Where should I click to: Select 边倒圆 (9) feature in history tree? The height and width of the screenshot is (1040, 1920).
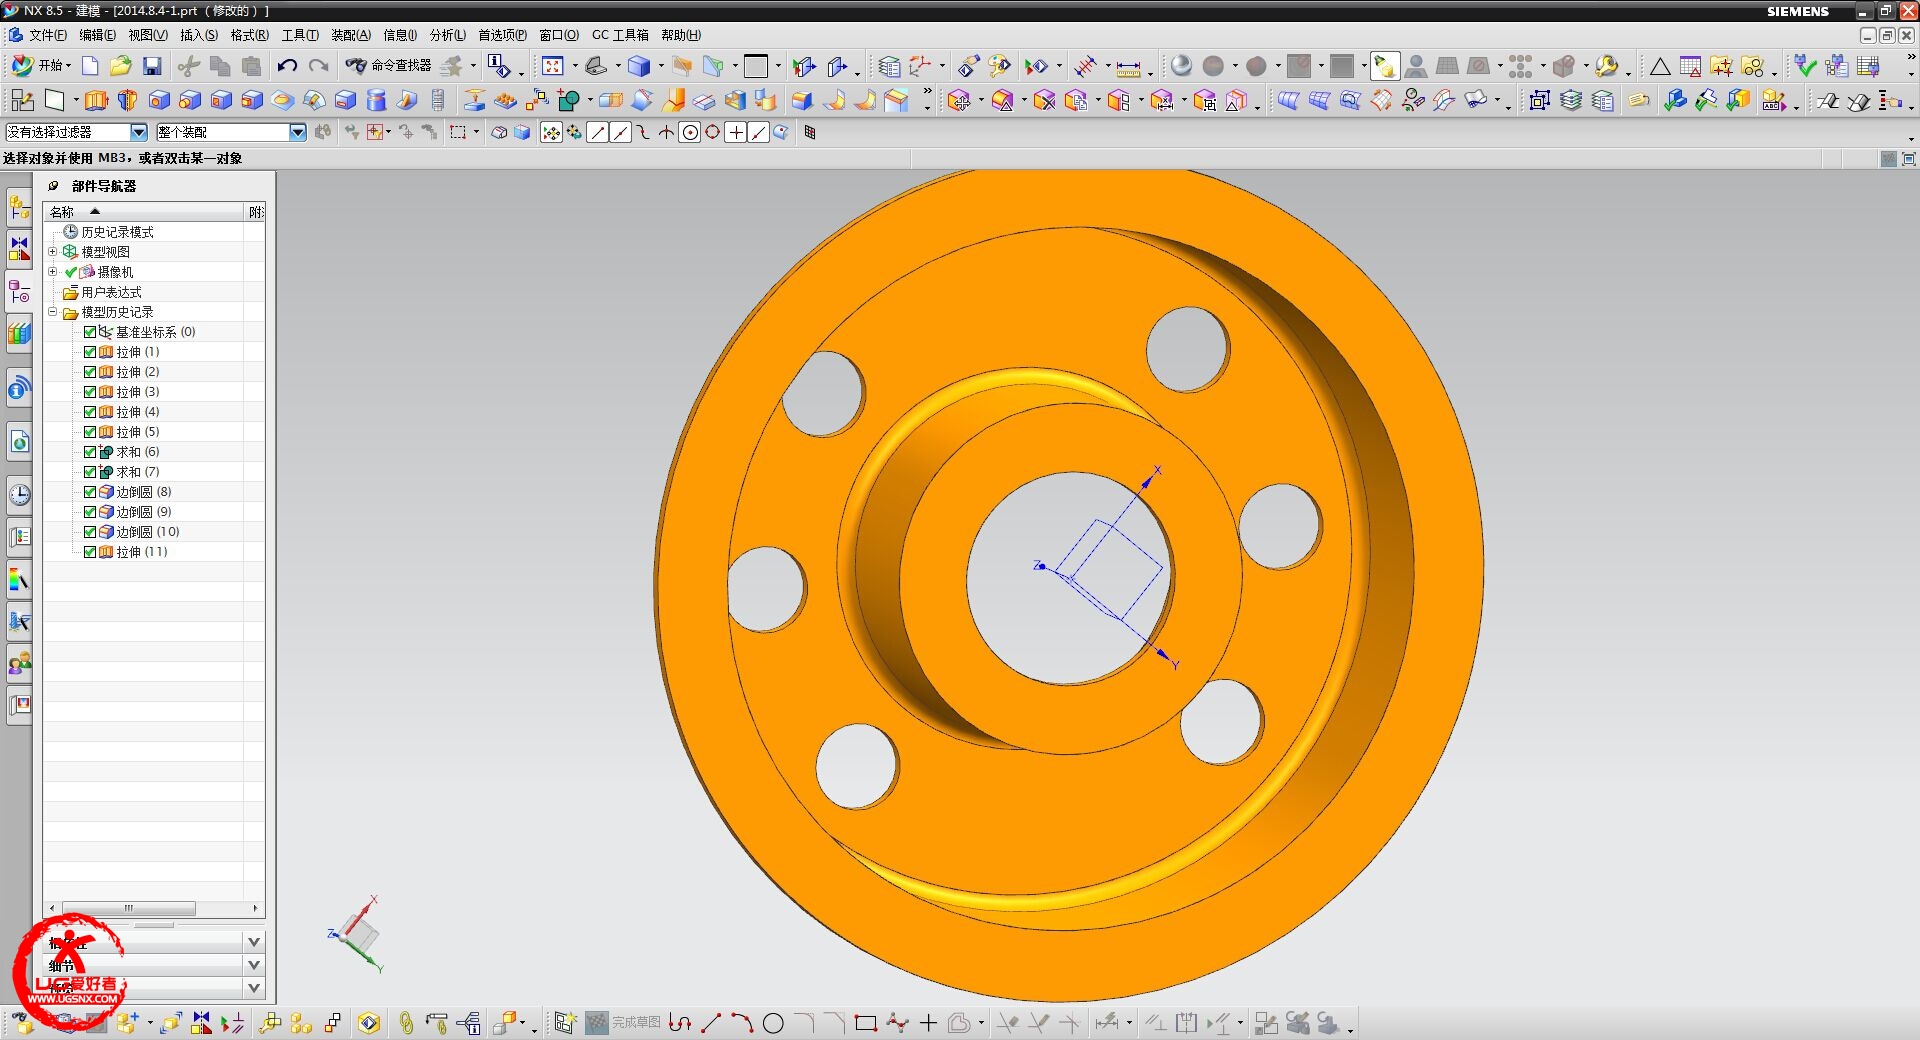143,512
